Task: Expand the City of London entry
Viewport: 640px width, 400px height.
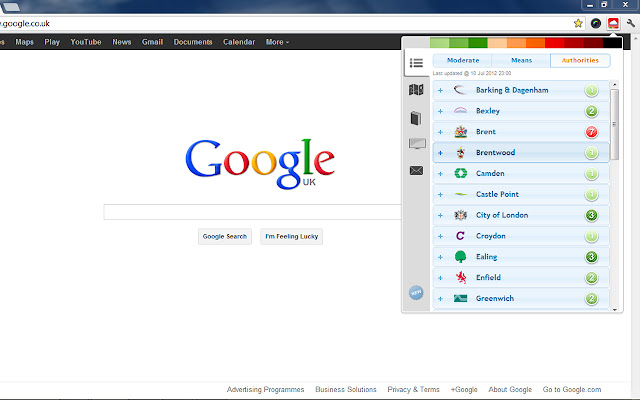Action: [x=440, y=215]
